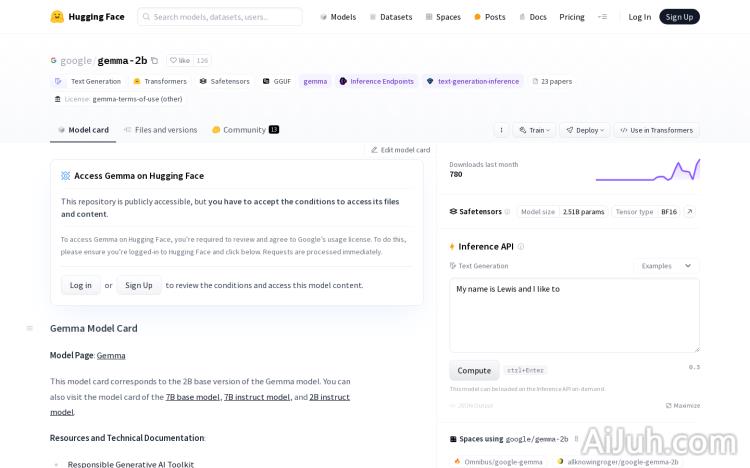Copy the model name gemma-2b
Screen dimensions: 750x468
tap(154, 61)
